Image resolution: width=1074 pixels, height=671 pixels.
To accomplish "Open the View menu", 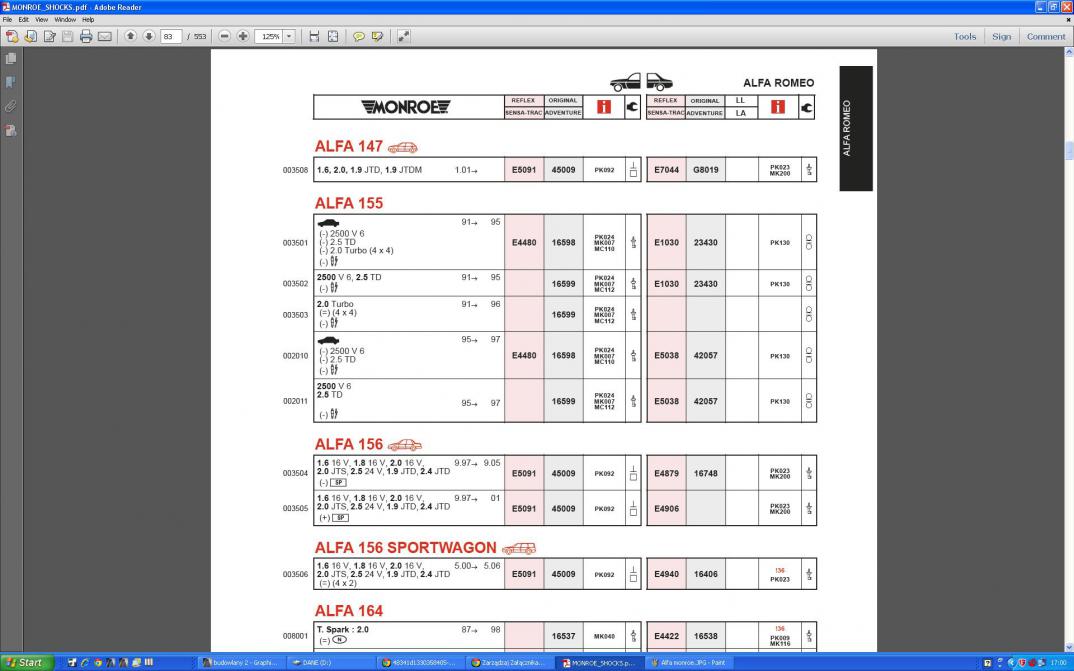I will [41, 20].
